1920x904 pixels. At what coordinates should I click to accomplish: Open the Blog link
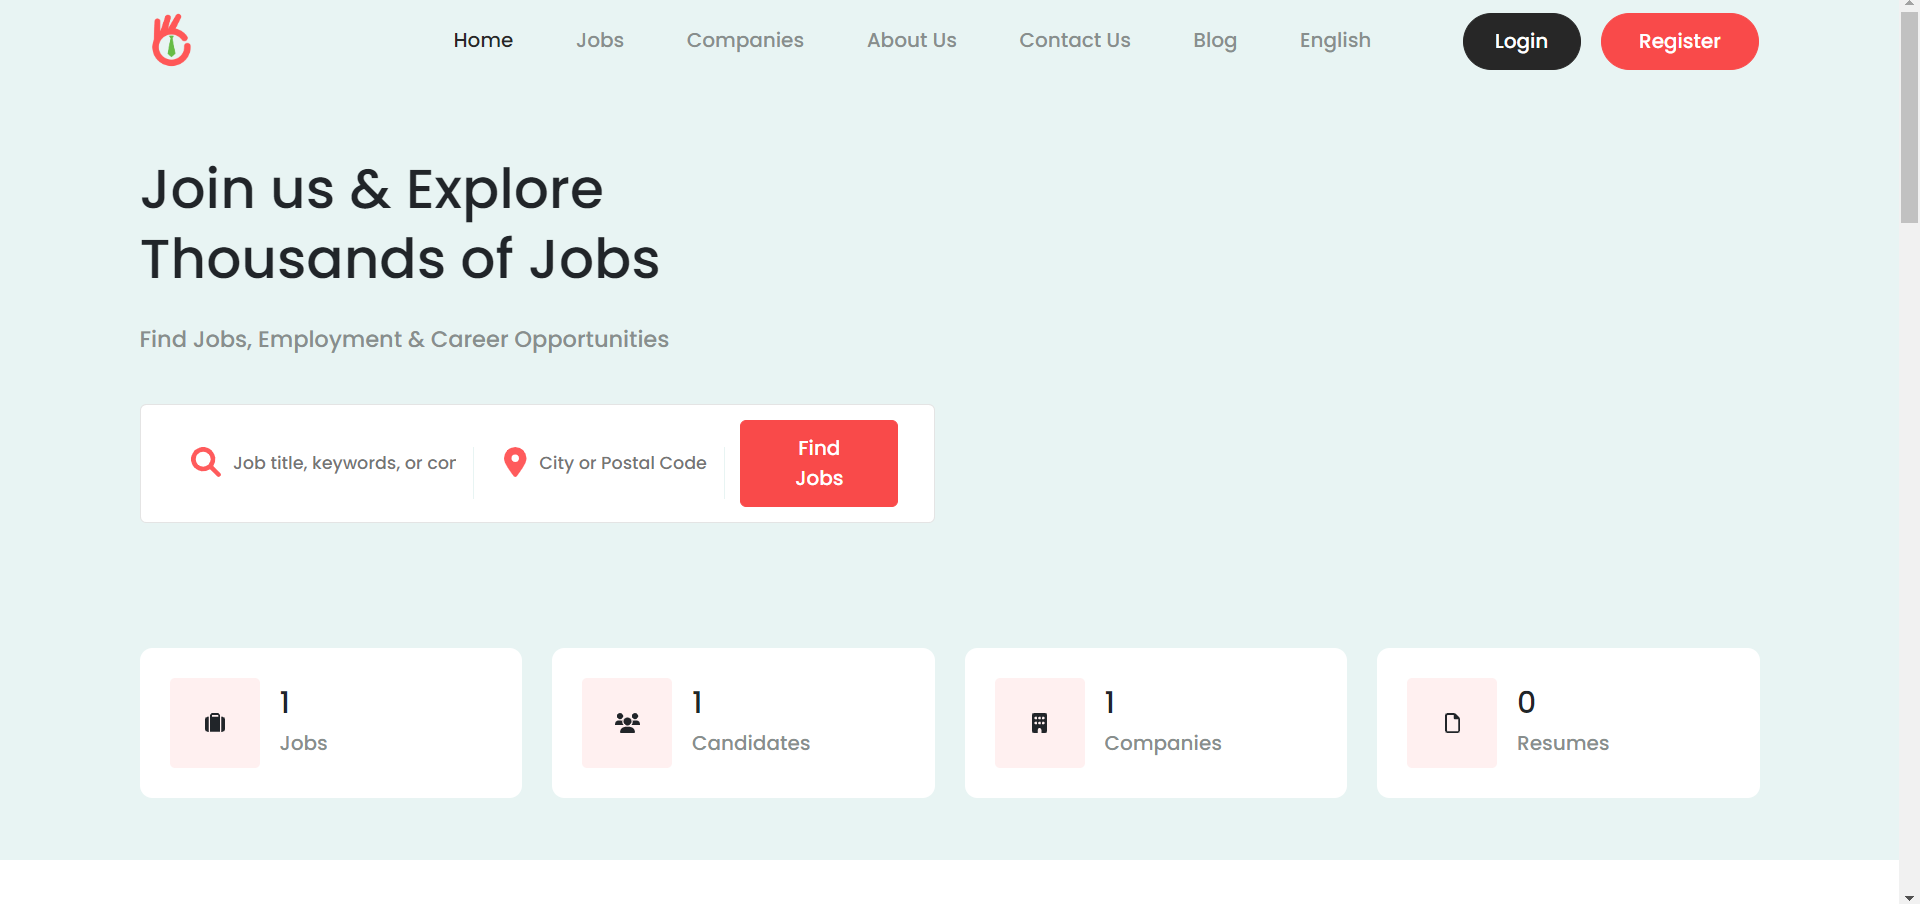pyautogui.click(x=1214, y=41)
